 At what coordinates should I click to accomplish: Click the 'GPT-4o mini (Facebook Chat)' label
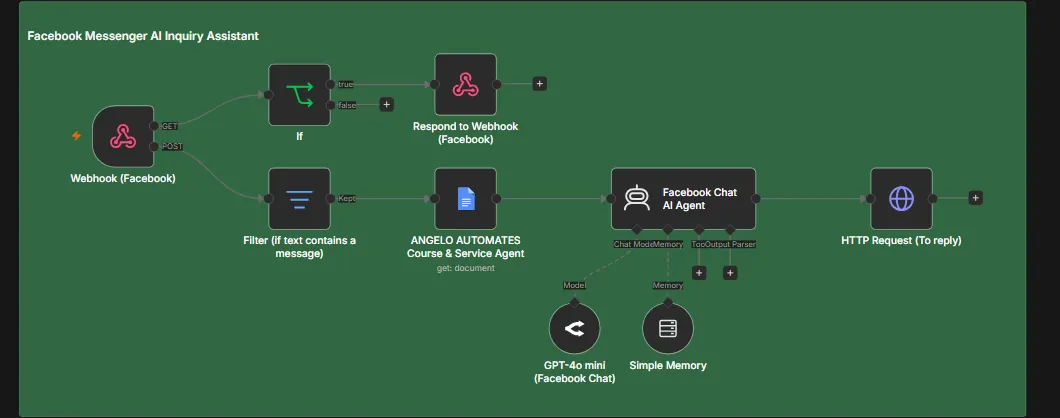click(x=575, y=372)
